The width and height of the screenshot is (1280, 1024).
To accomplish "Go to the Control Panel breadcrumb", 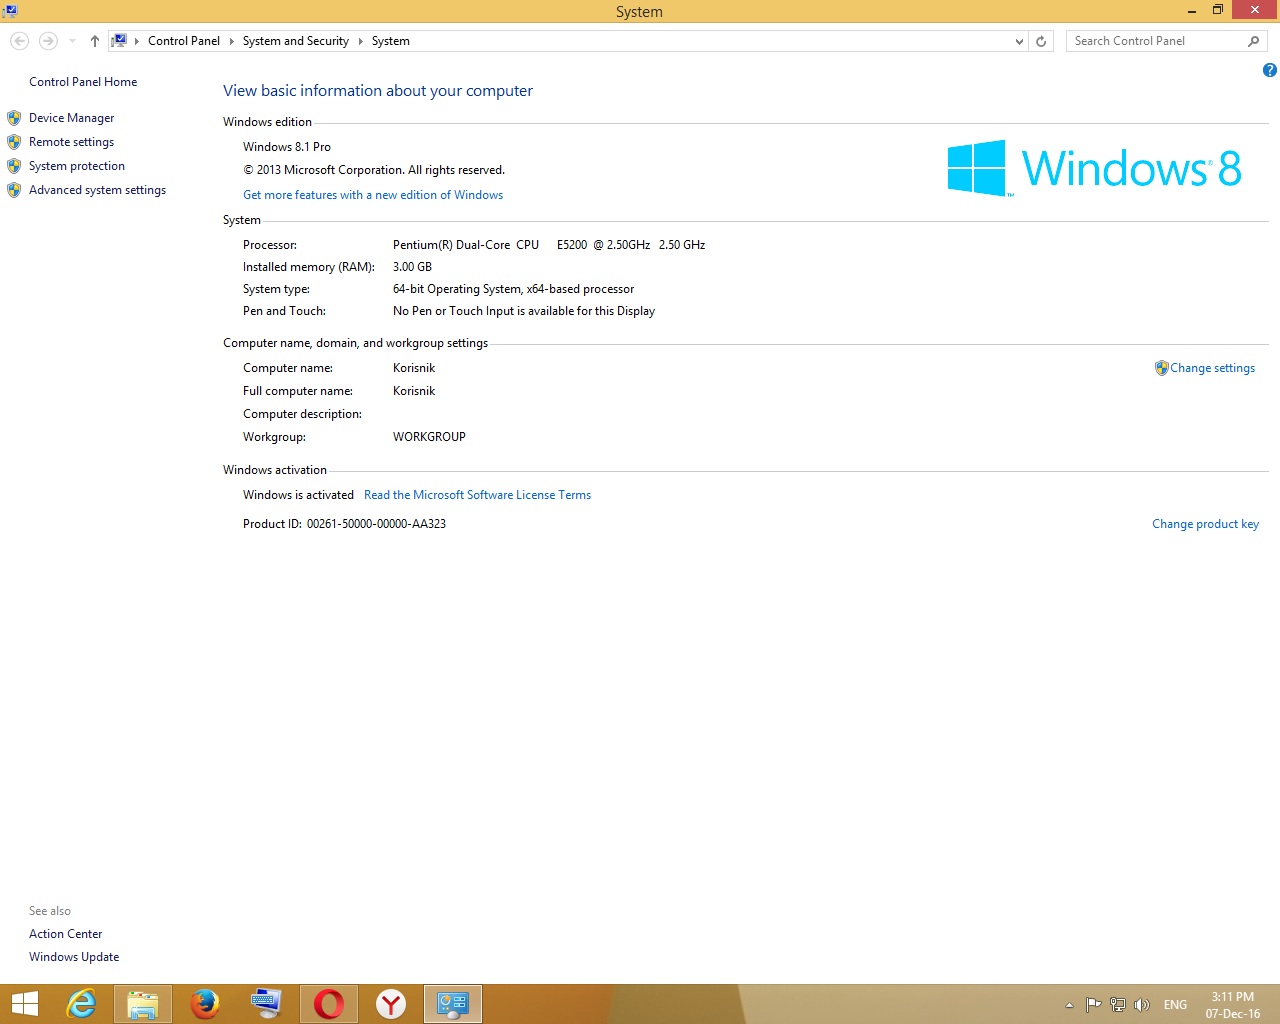I will pyautogui.click(x=184, y=41).
